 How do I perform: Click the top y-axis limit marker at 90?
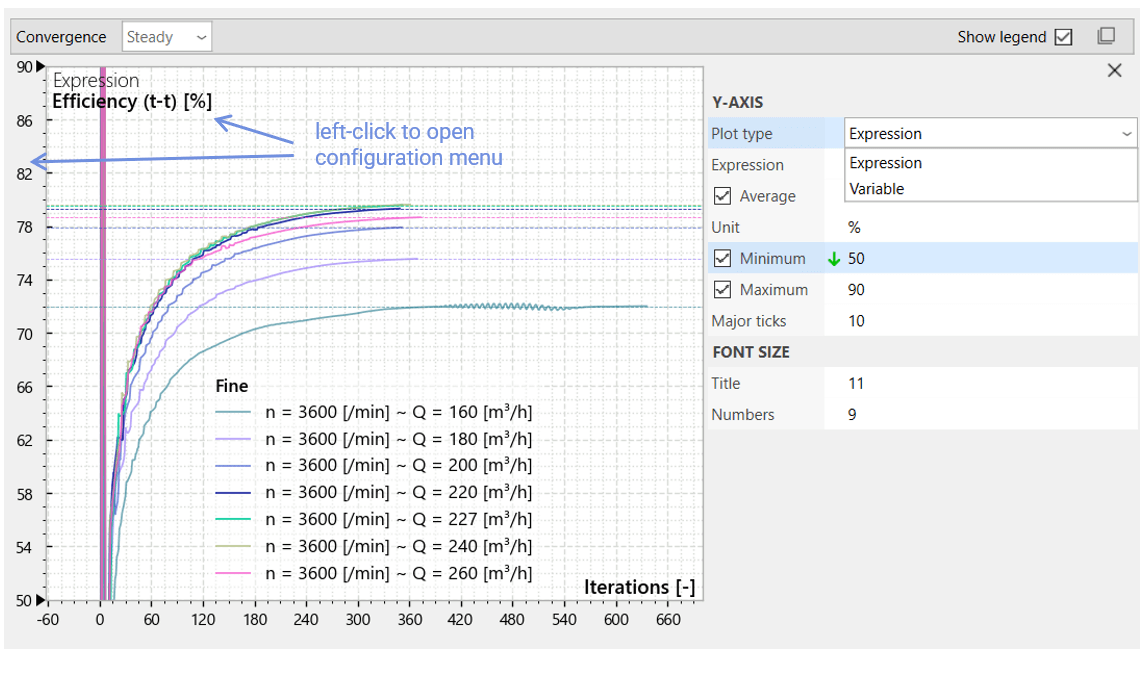[x=41, y=66]
